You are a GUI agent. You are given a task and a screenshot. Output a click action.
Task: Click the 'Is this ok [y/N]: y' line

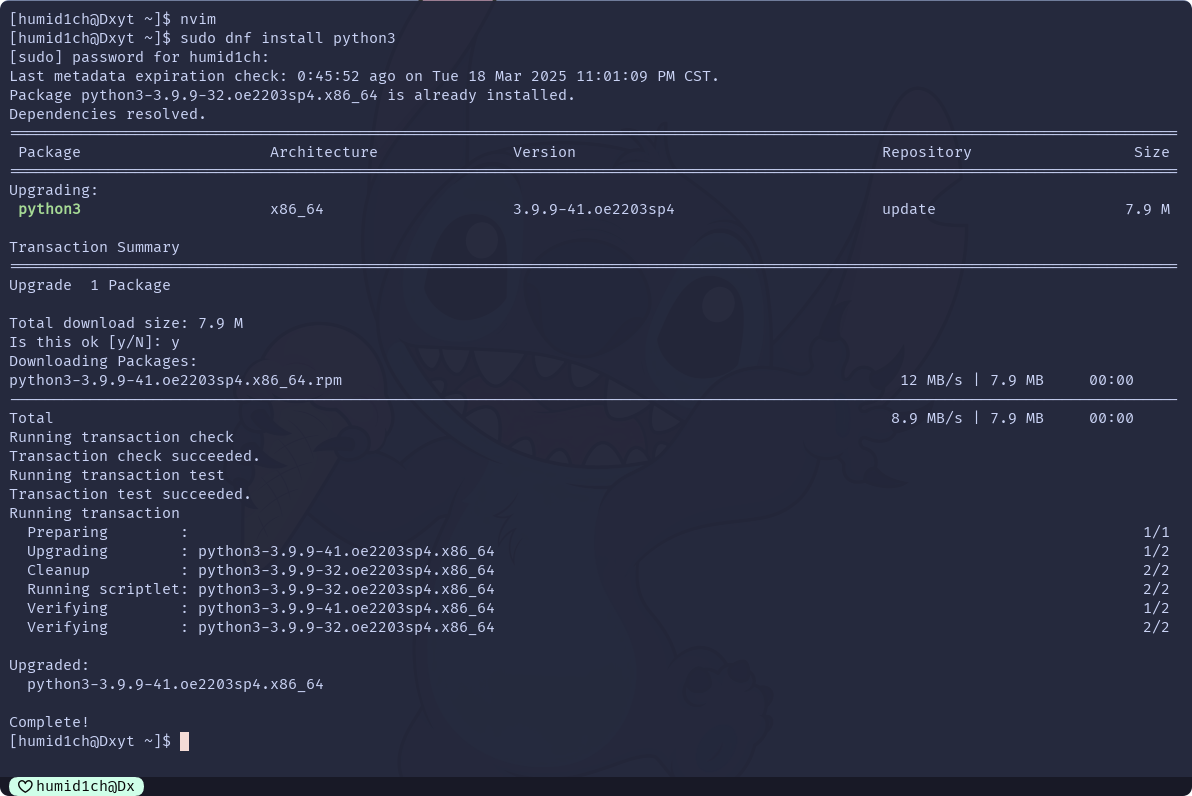(94, 342)
